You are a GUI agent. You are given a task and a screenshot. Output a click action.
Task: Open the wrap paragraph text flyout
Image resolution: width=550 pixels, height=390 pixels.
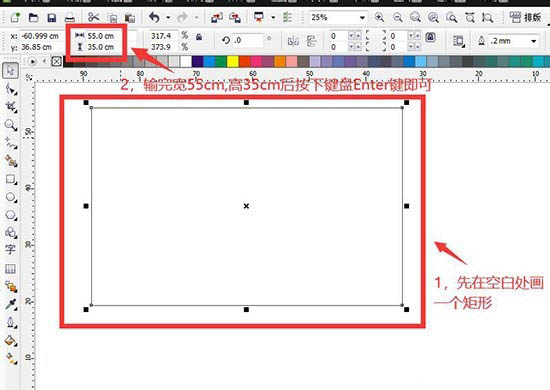tap(458, 41)
